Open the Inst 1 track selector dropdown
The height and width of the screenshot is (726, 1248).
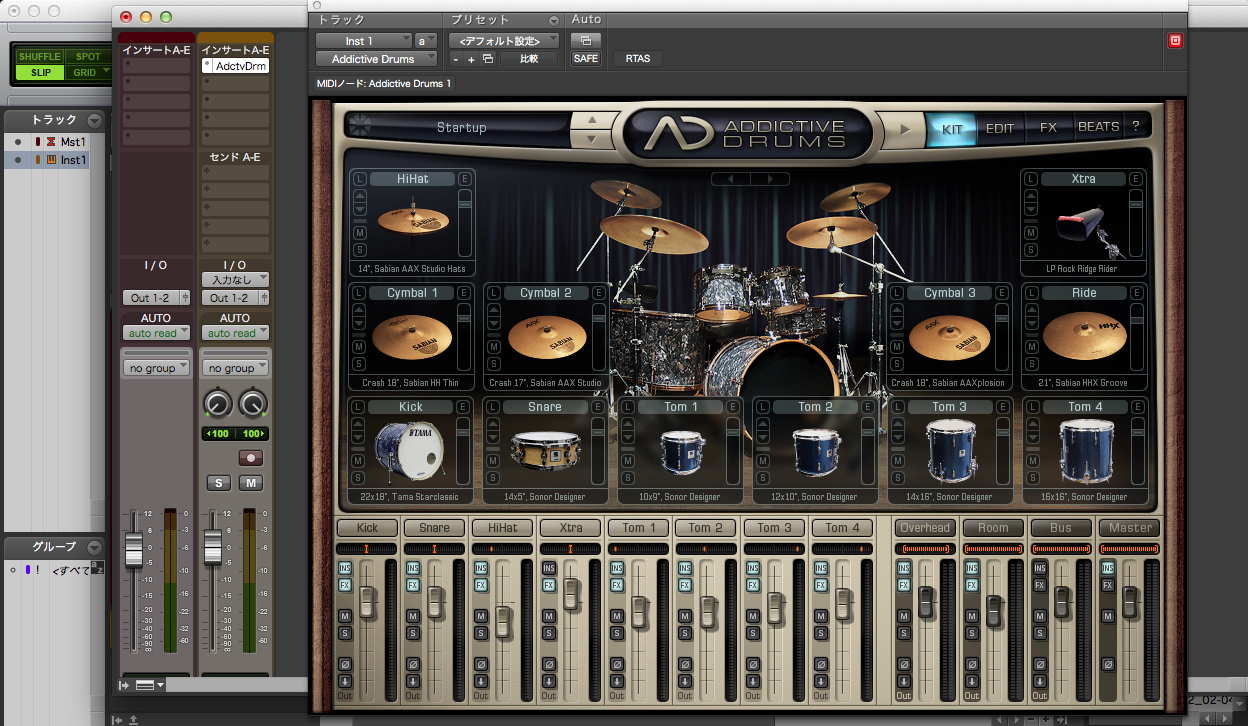tap(364, 41)
